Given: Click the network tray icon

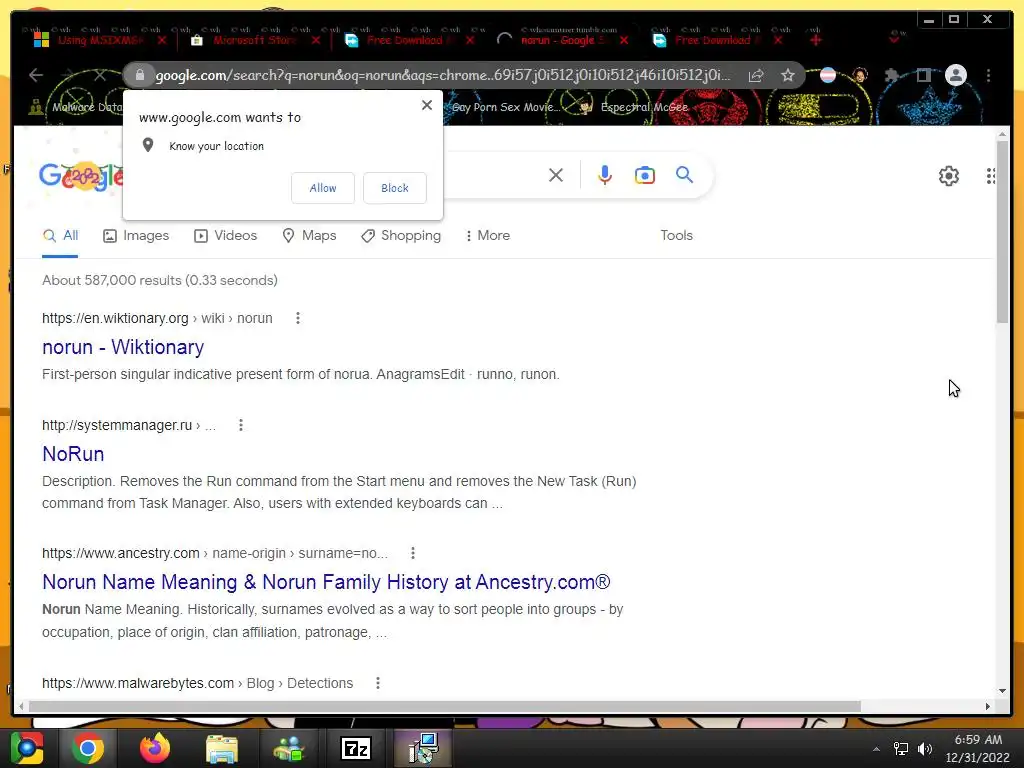Looking at the screenshot, I should point(901,749).
